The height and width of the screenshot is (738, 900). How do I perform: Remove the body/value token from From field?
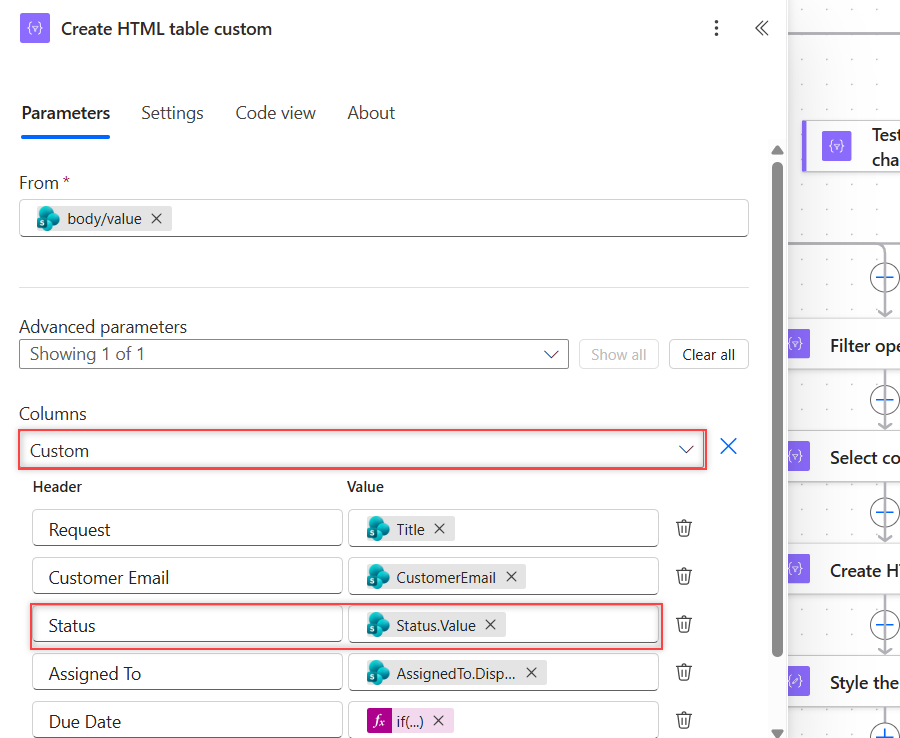(156, 219)
